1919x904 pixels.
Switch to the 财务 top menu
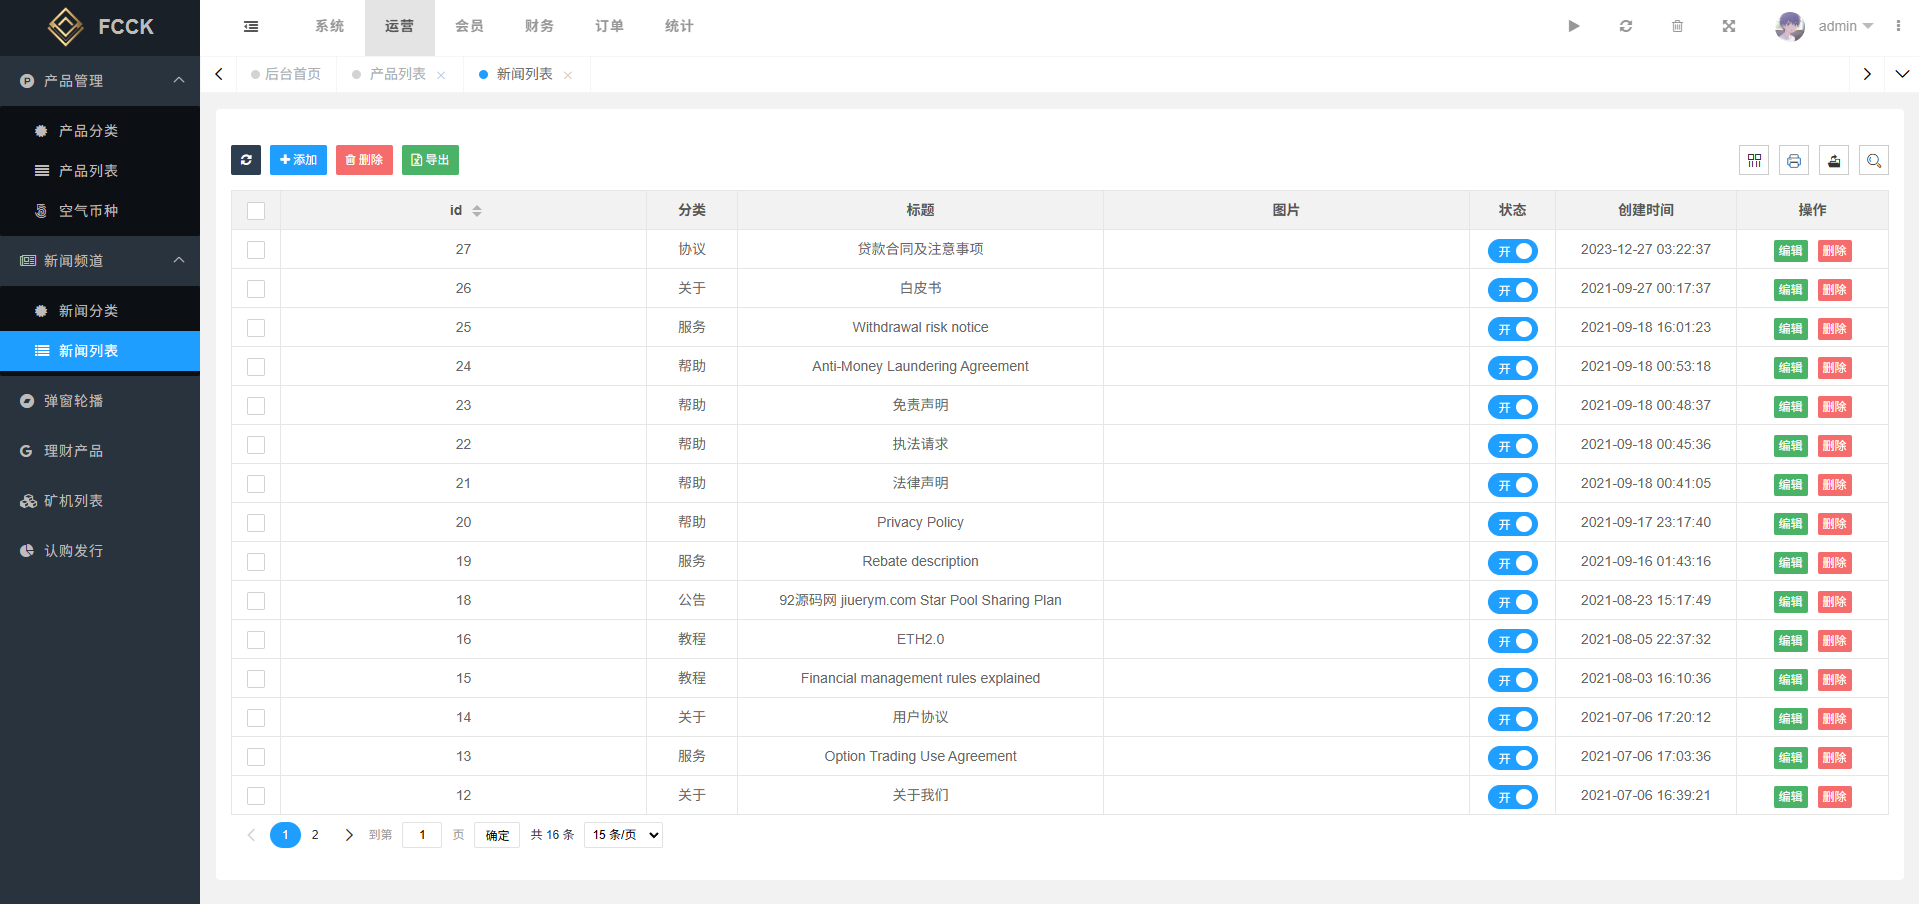tap(539, 26)
